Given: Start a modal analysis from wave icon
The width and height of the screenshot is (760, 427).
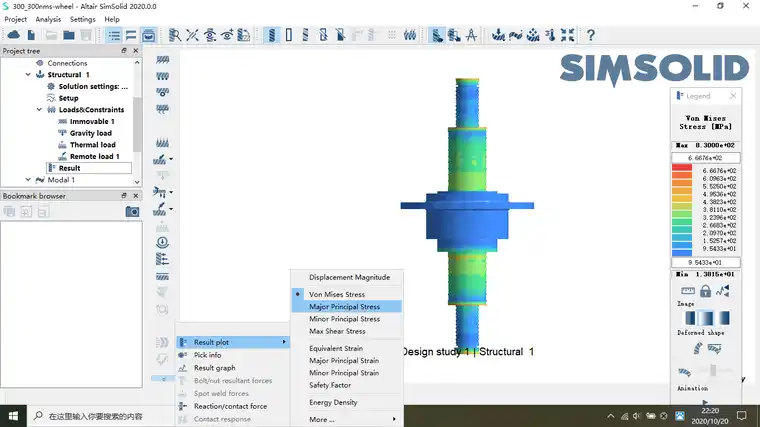Looking at the screenshot, I should point(516,35).
